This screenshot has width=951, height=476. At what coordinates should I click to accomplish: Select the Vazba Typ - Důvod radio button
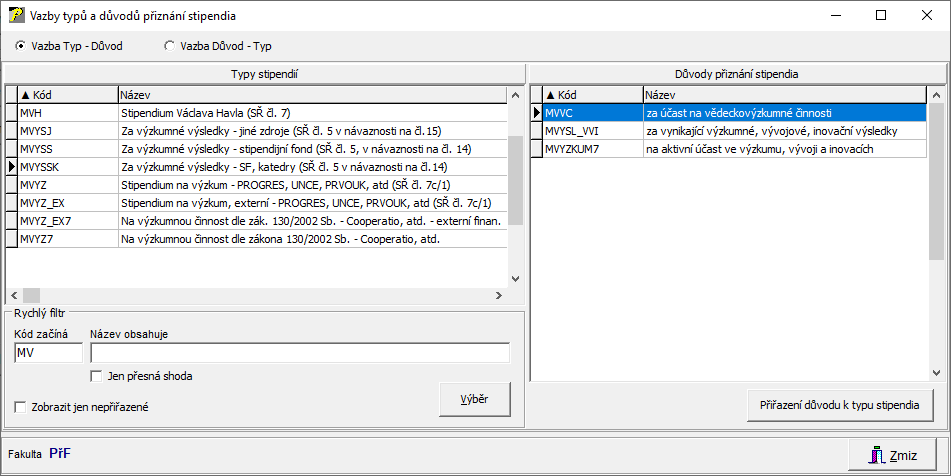point(20,46)
